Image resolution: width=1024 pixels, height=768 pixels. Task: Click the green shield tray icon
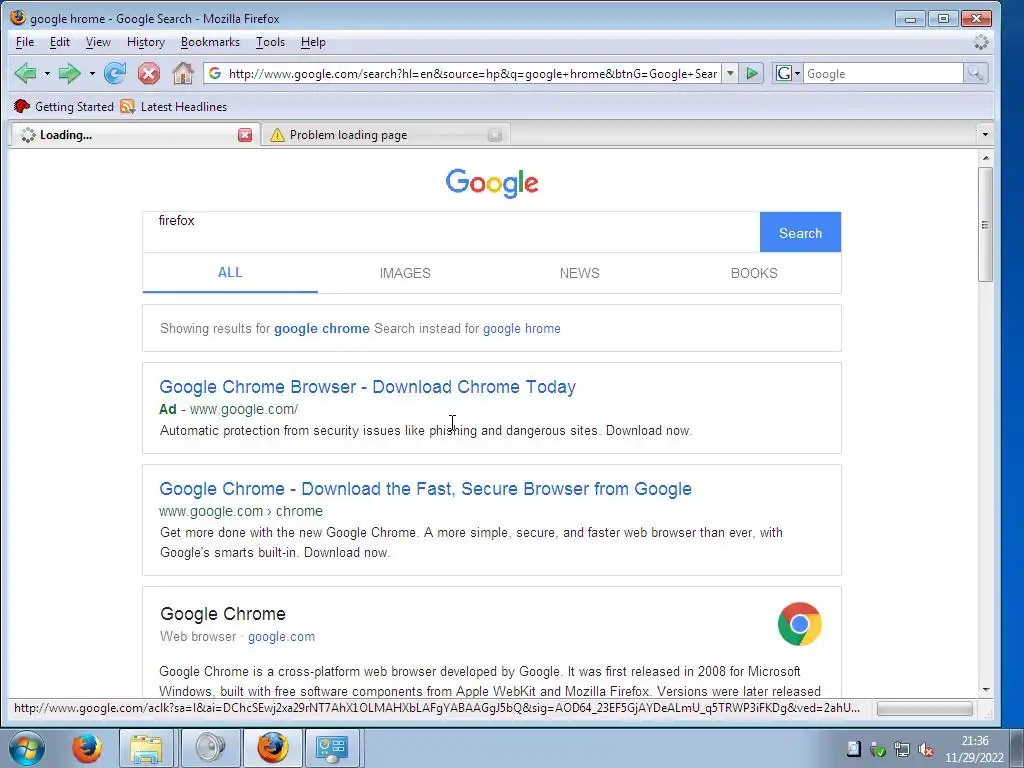(877, 750)
